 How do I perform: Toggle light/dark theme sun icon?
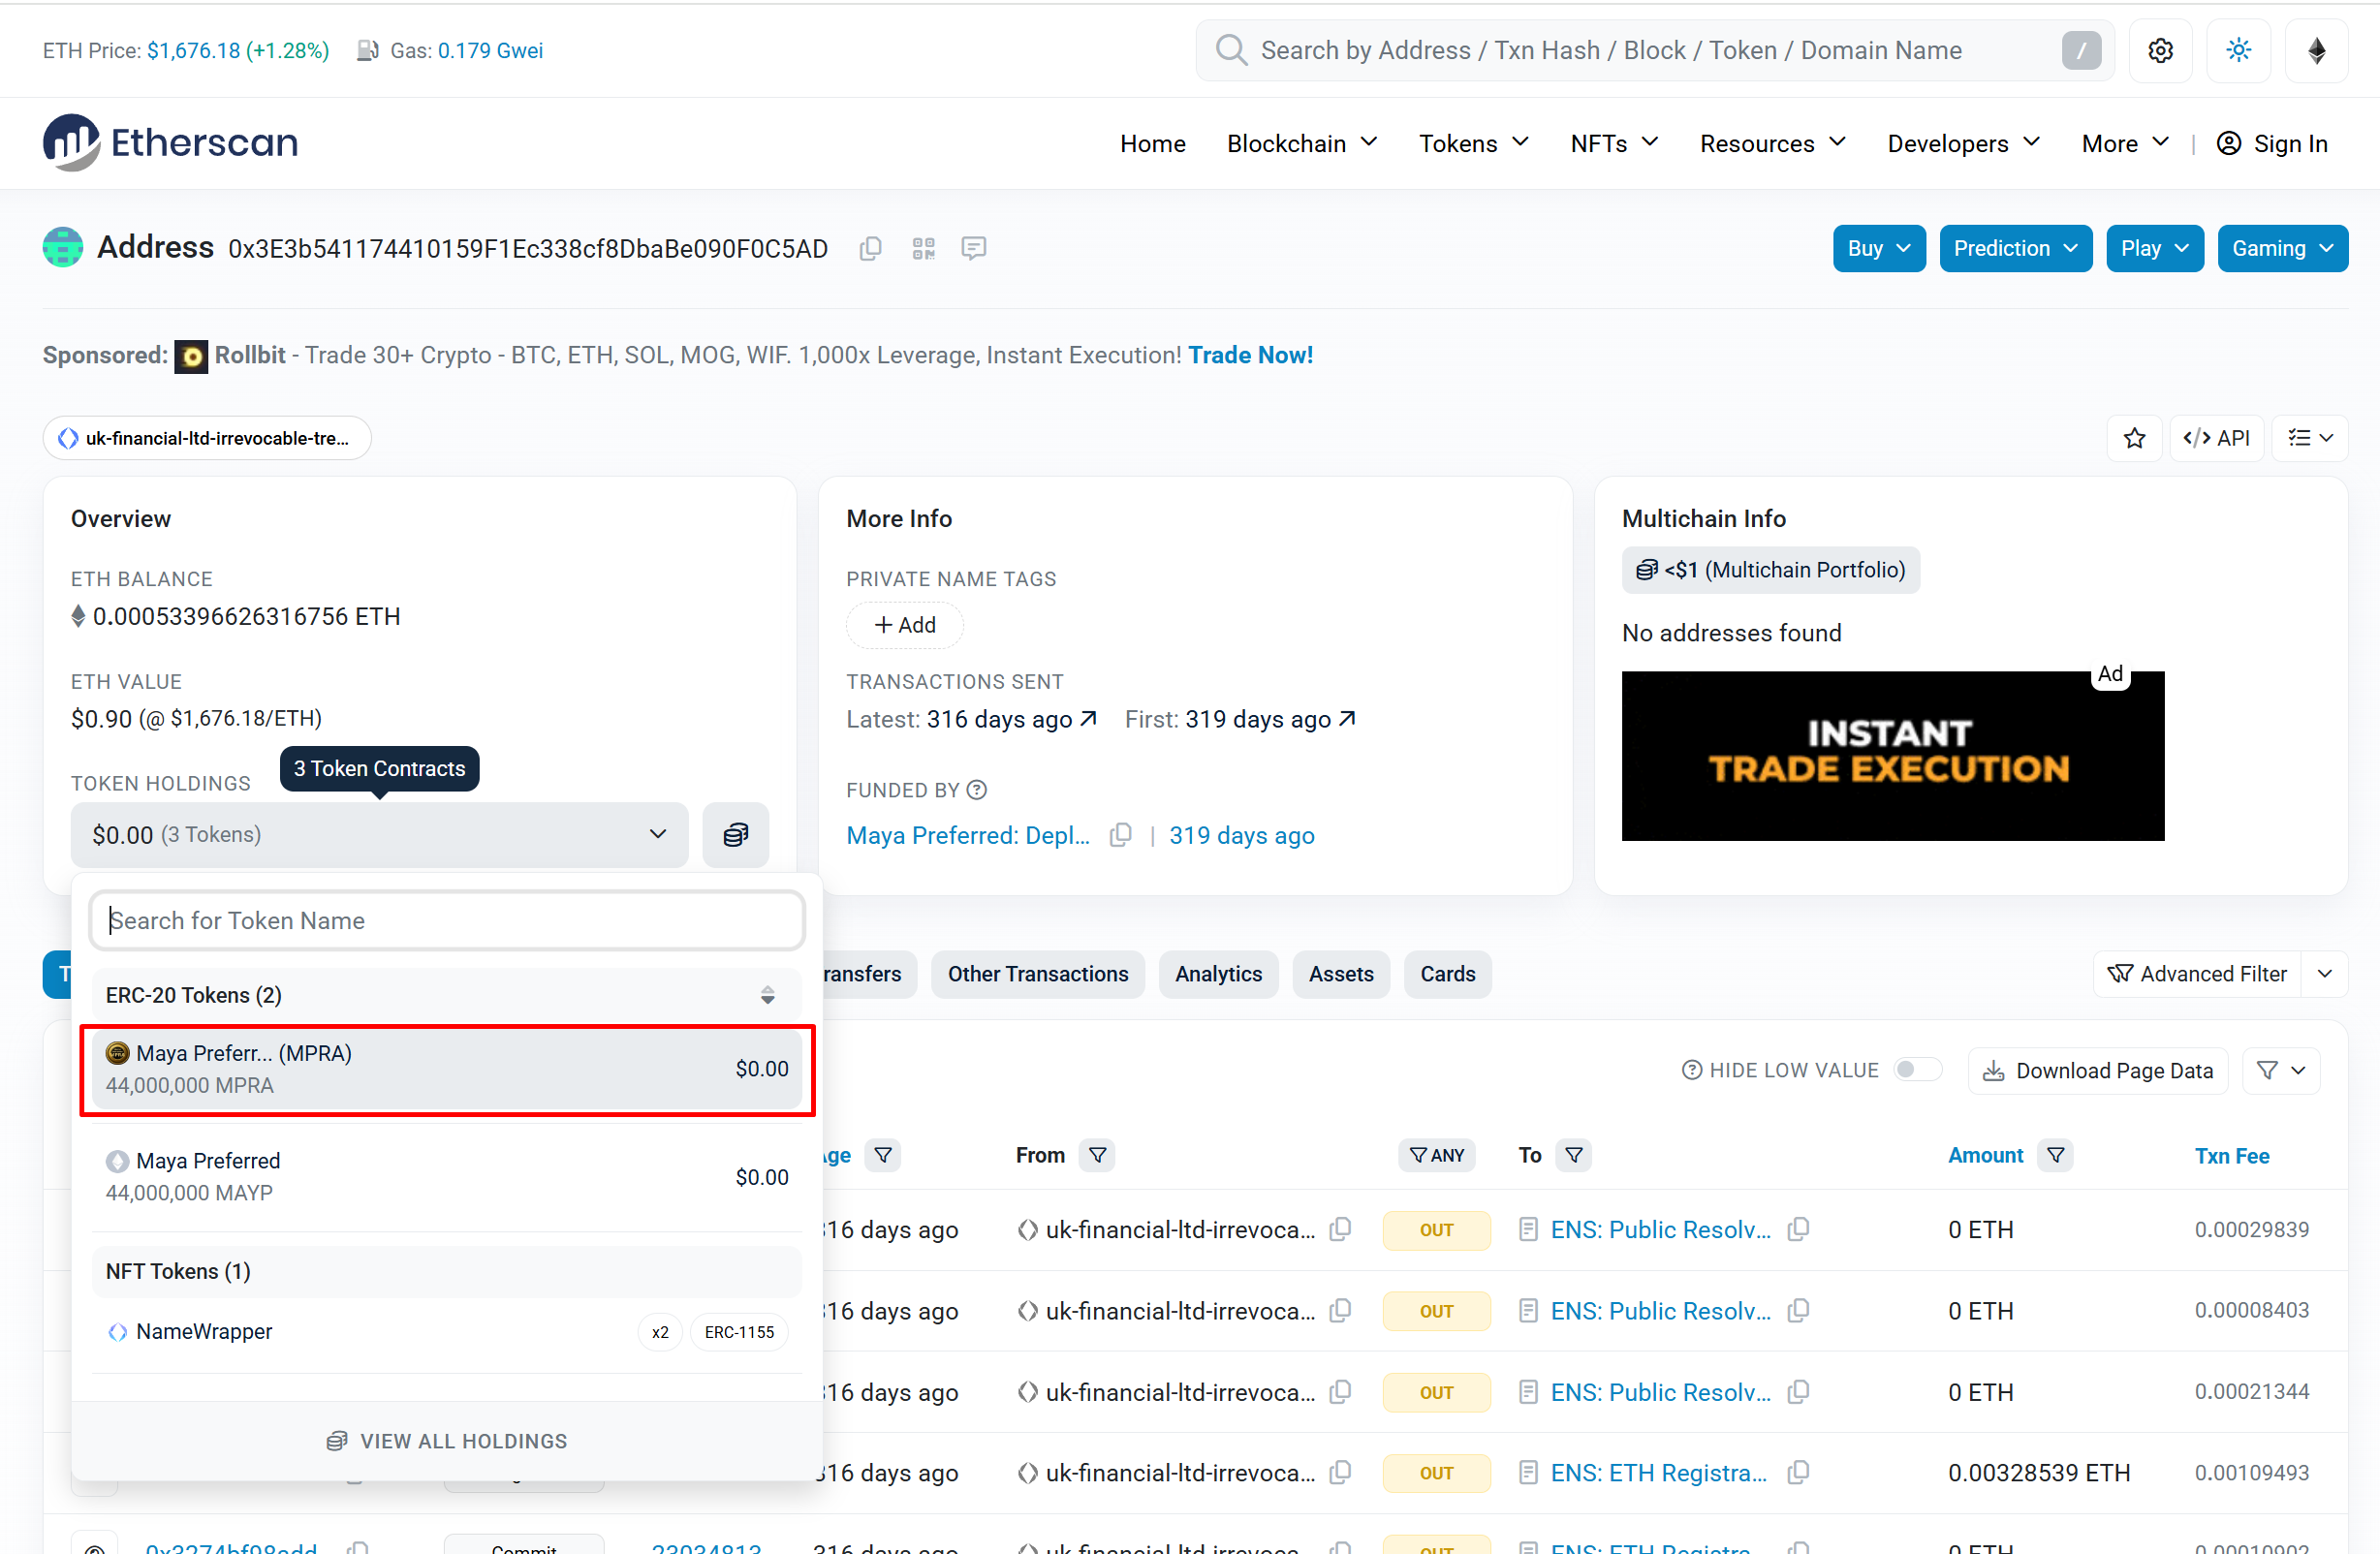coord(2238,50)
